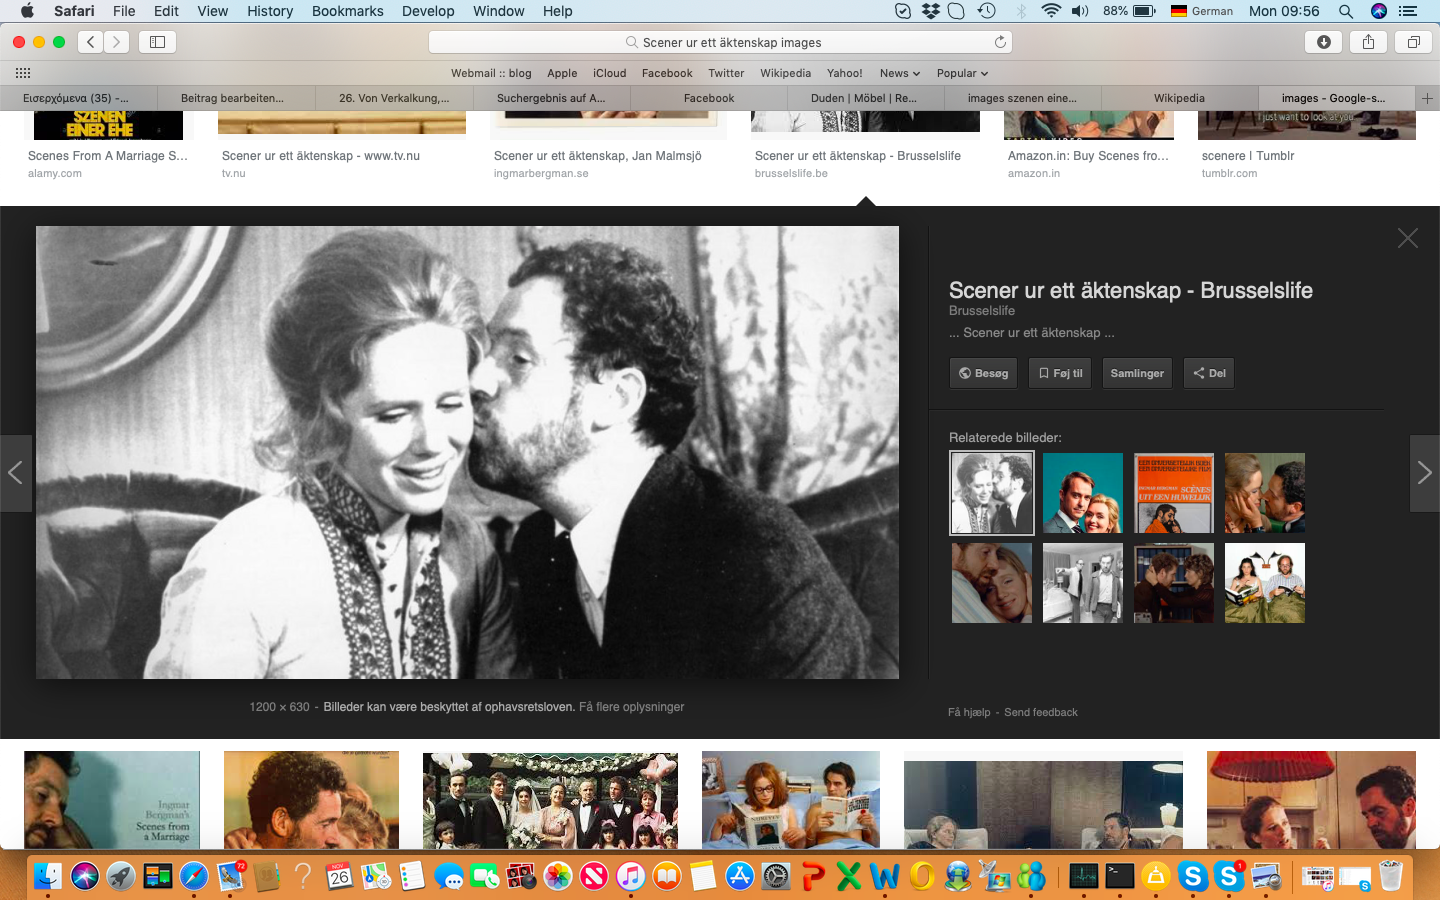Open Safari downloads button
1440x900 pixels.
(x=1324, y=42)
